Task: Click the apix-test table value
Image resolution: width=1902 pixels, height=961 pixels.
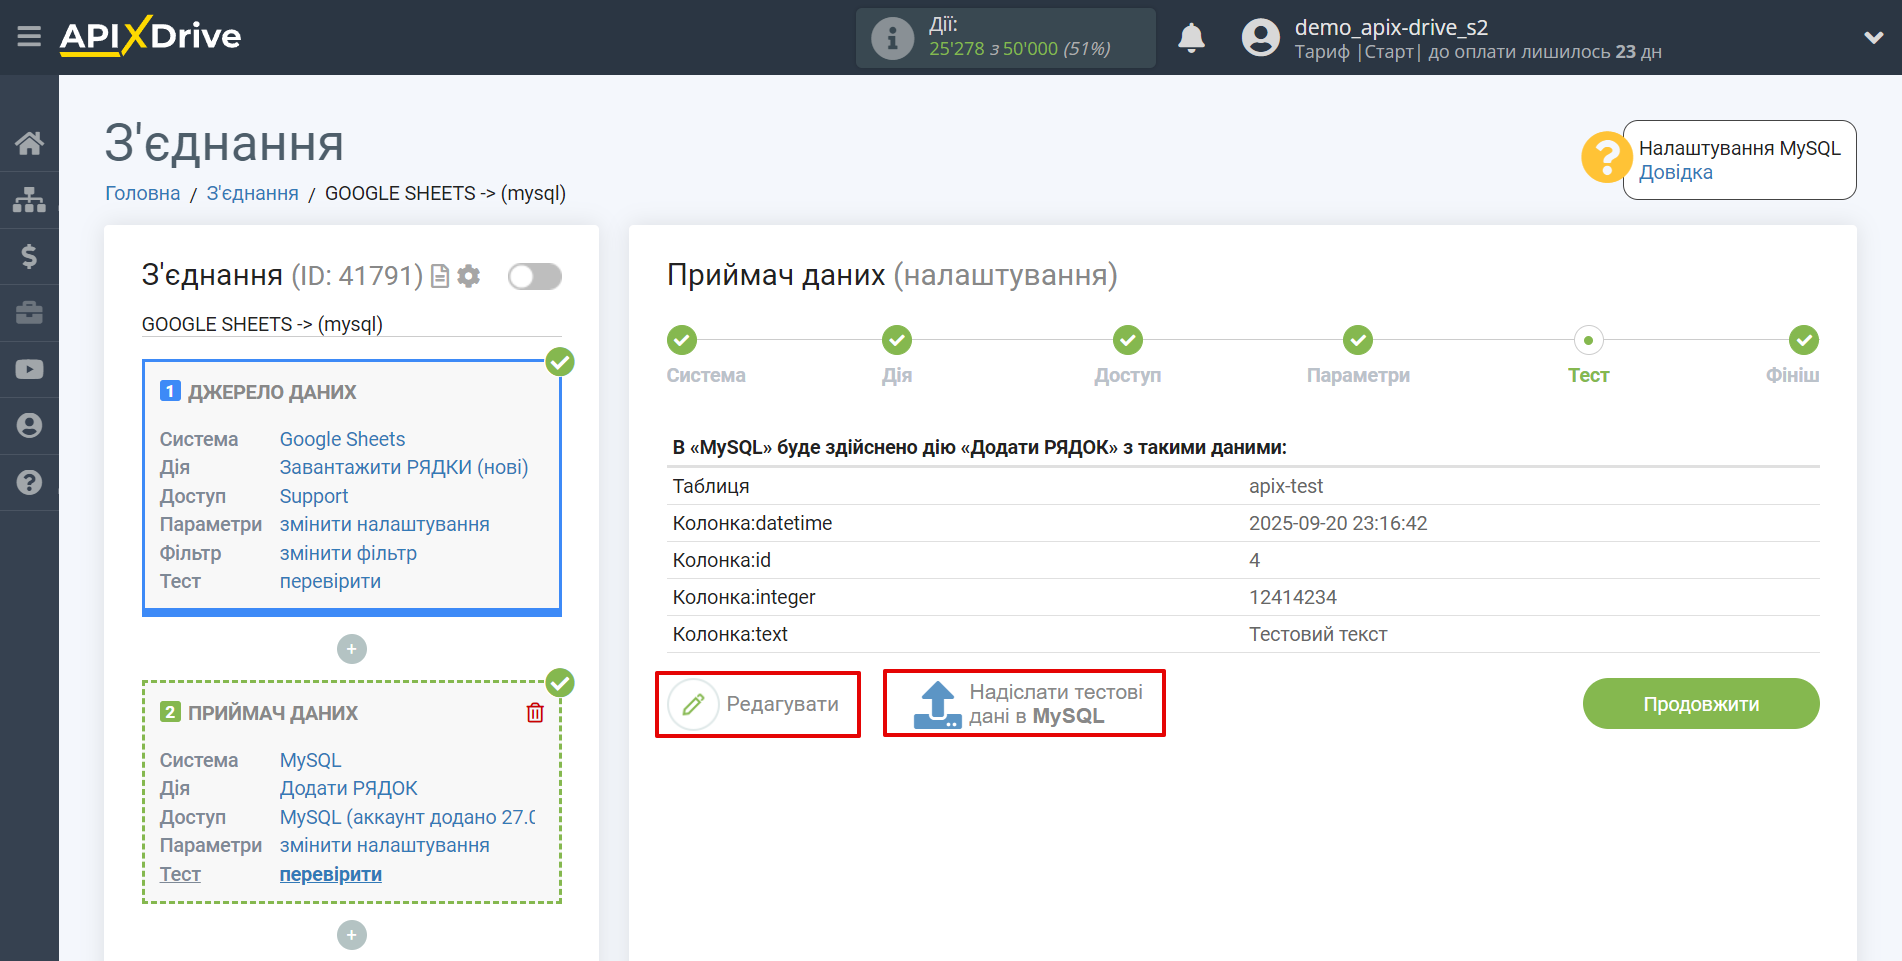Action: [1285, 486]
